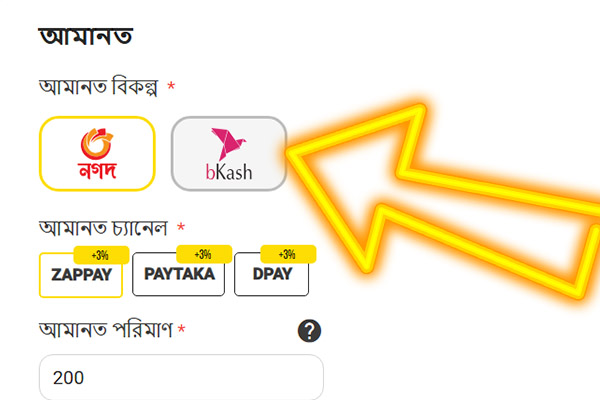Click the red নগদ wordmark text
600x400 pixels.
point(97,171)
